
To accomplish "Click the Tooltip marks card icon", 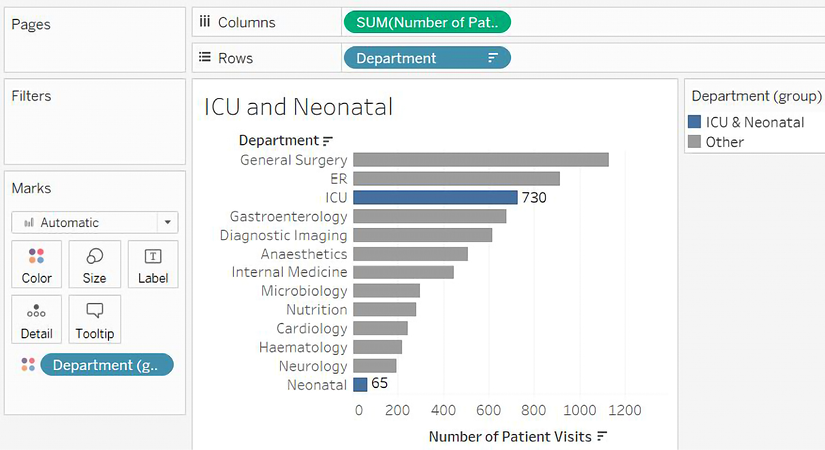I will [95, 319].
